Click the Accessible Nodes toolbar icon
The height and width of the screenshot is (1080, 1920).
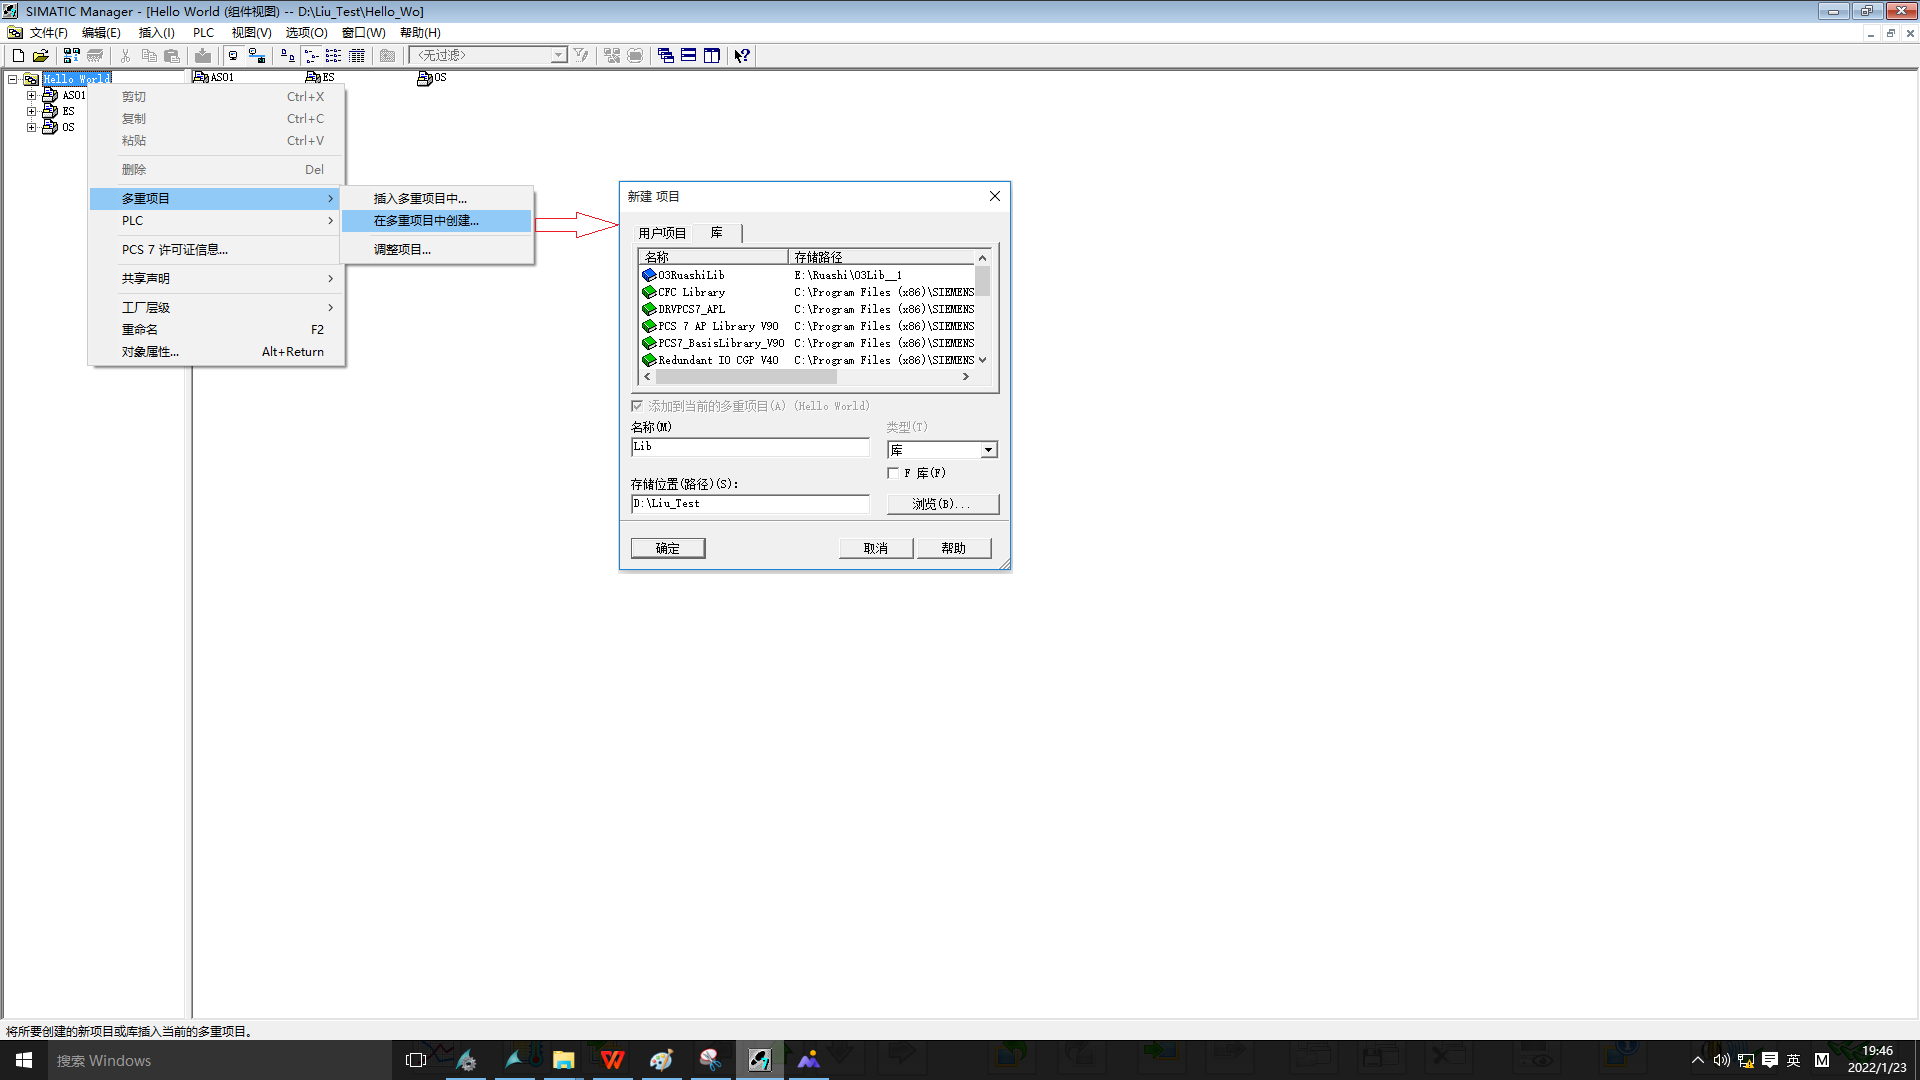pyautogui.click(x=71, y=56)
